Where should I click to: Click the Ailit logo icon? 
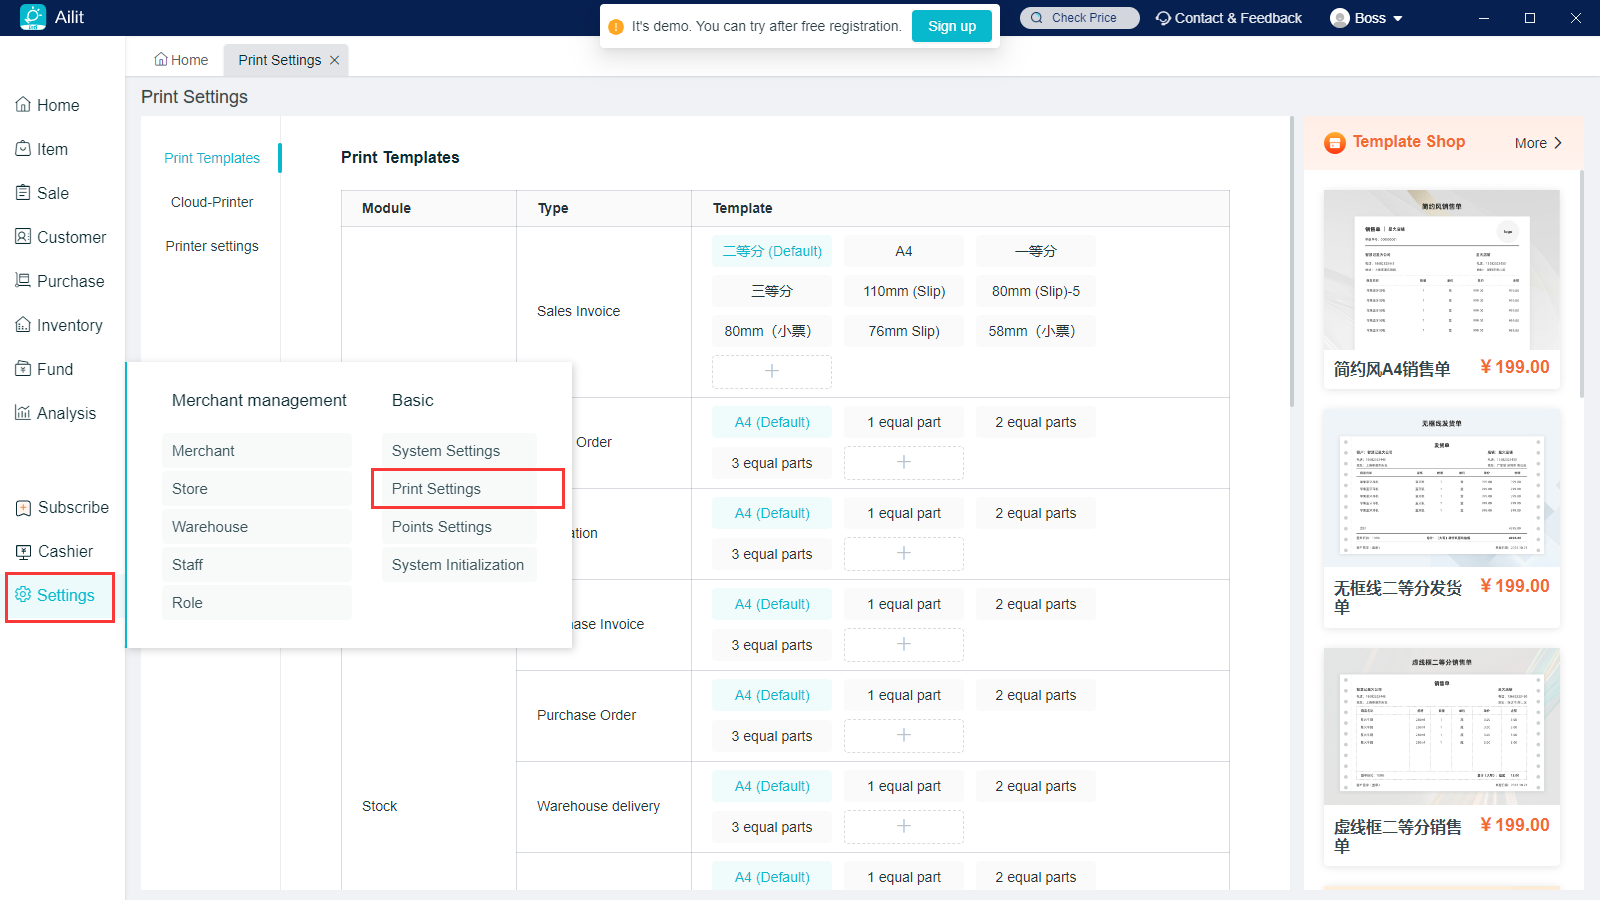coord(33,17)
